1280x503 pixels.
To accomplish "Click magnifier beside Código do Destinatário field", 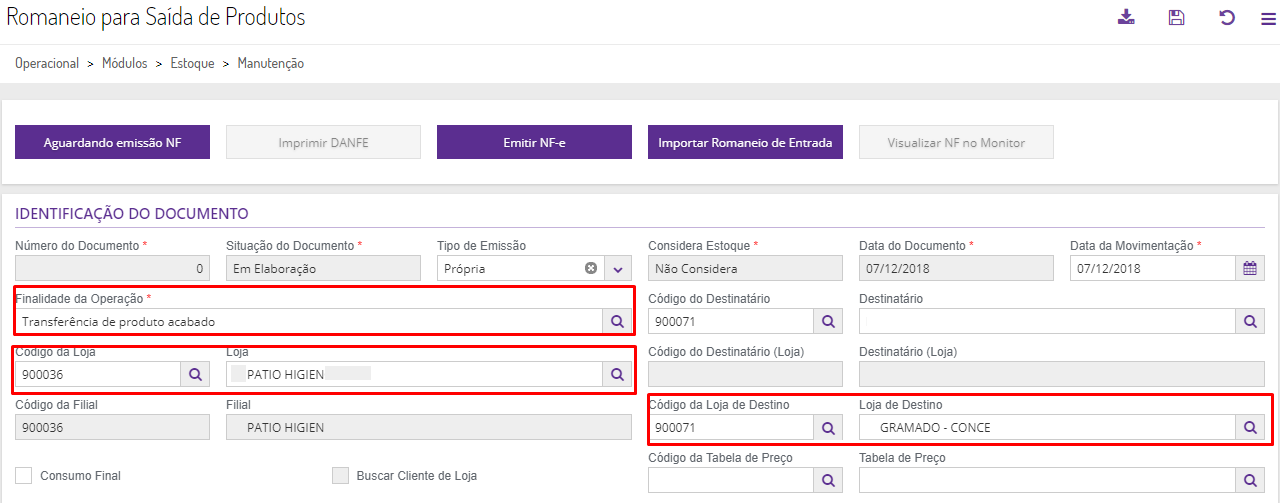I will point(827,321).
